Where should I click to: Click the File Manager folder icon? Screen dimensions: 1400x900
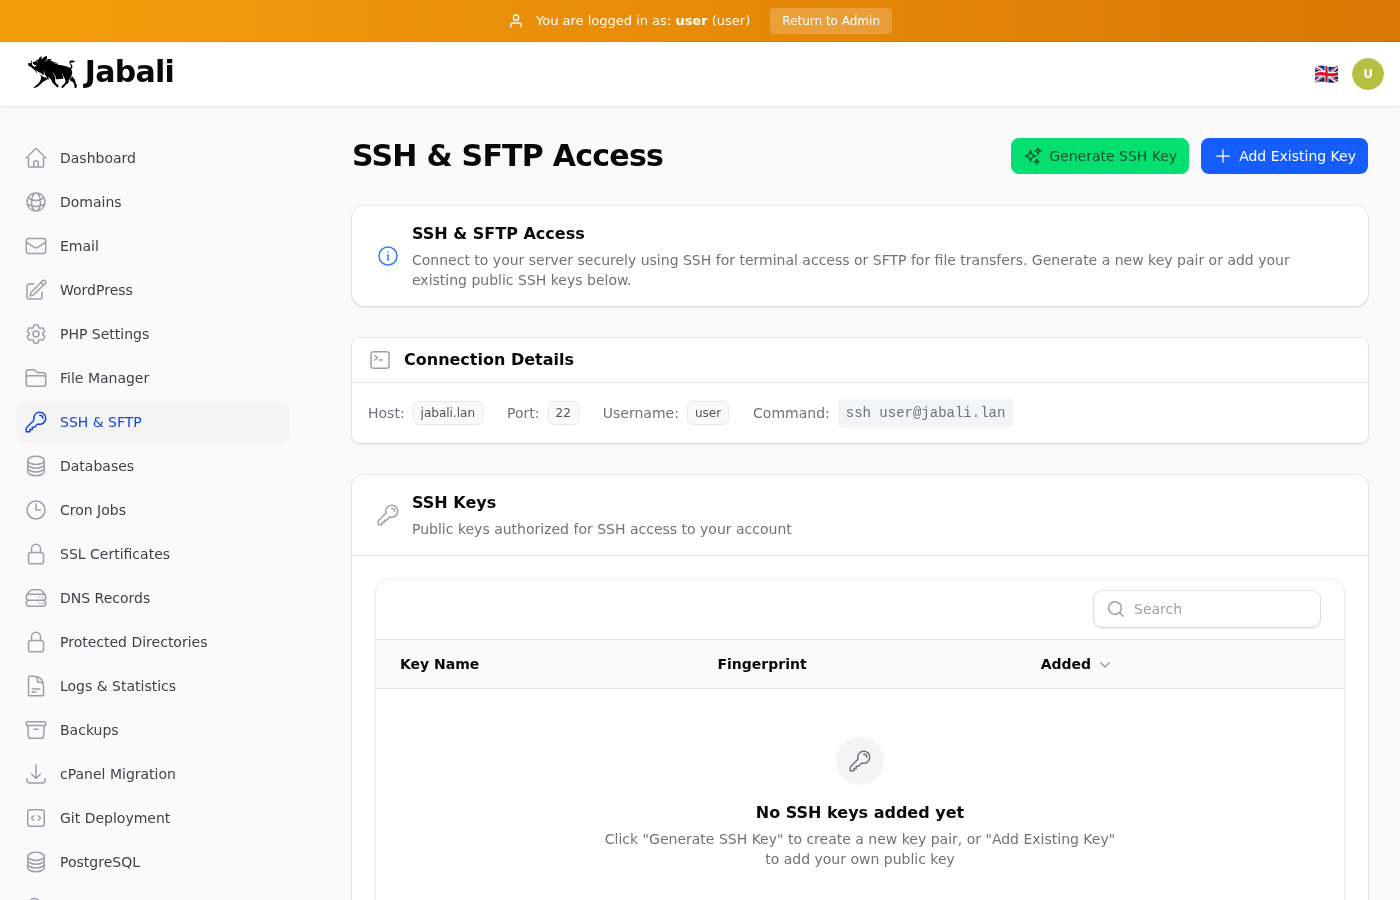coord(36,378)
